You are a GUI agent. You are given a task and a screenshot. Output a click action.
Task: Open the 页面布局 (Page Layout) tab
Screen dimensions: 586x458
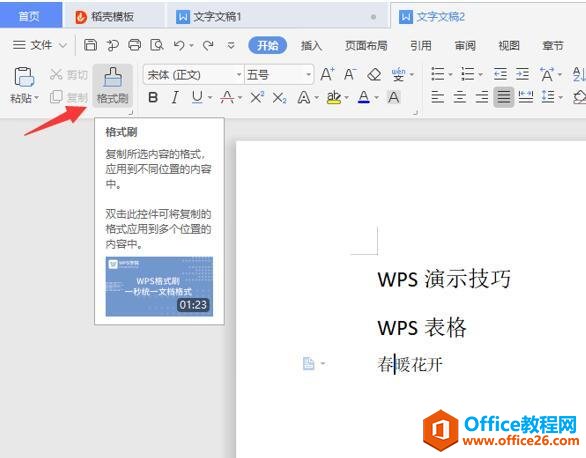tap(366, 46)
